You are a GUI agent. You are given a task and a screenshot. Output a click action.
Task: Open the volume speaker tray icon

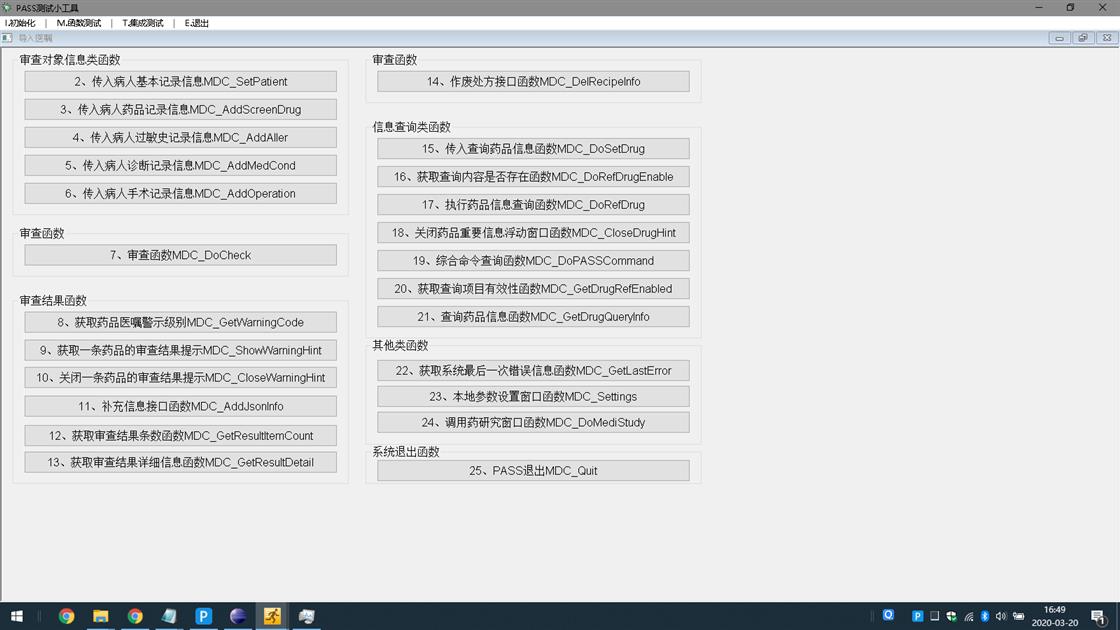[1001, 616]
